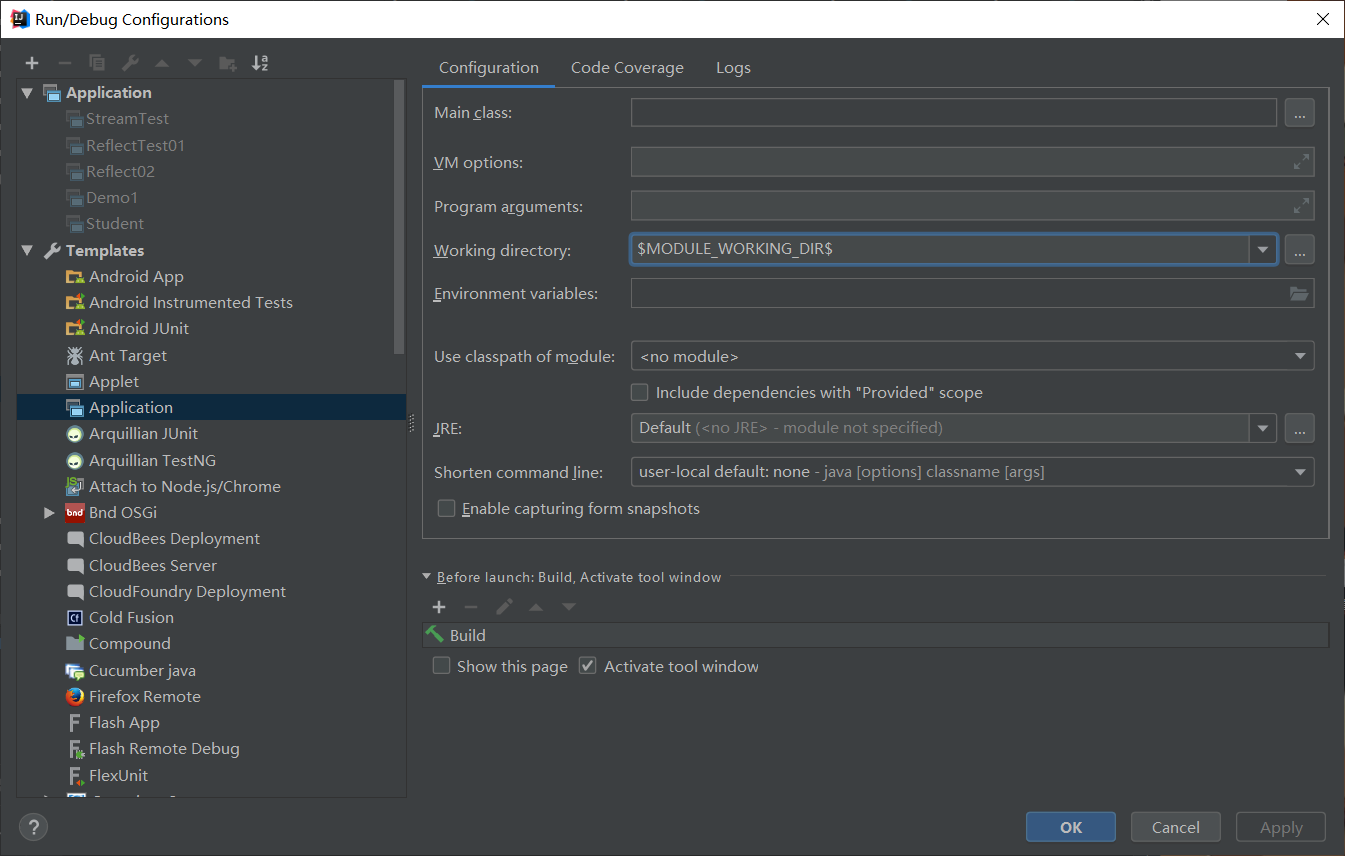This screenshot has height=856, width=1345.
Task: Uncheck Activate tool window checkbox
Action: 588,666
